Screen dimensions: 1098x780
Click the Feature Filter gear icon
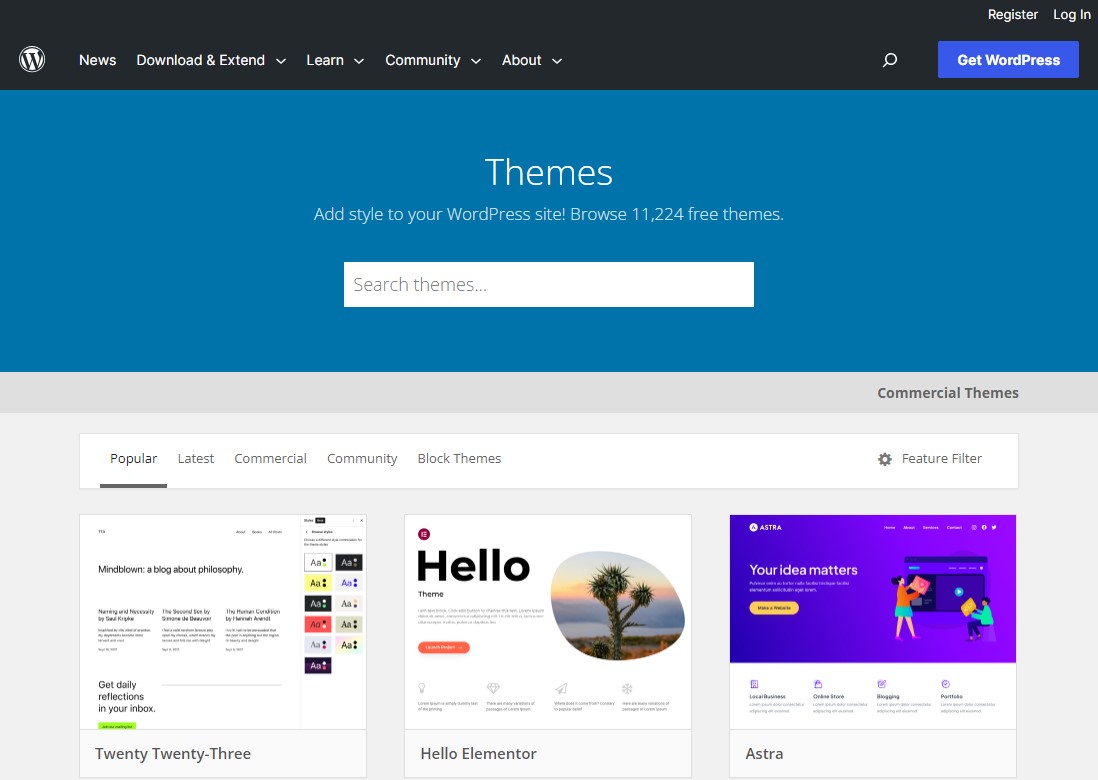click(885, 459)
